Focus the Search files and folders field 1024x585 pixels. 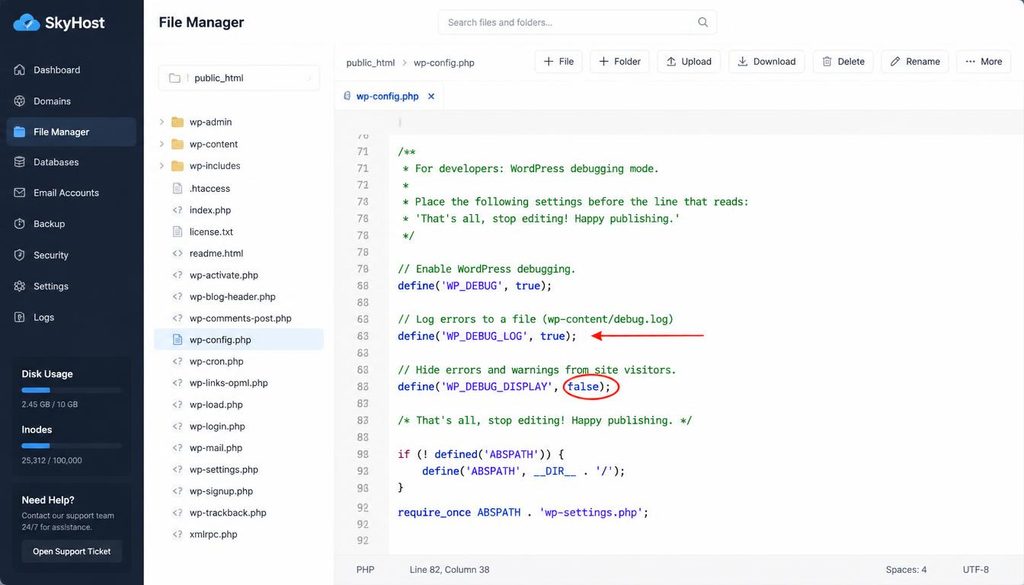(x=577, y=22)
